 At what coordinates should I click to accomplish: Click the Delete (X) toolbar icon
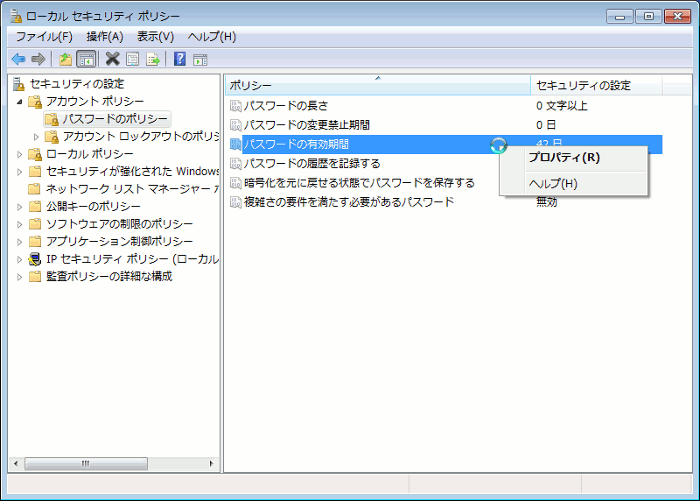pos(112,59)
